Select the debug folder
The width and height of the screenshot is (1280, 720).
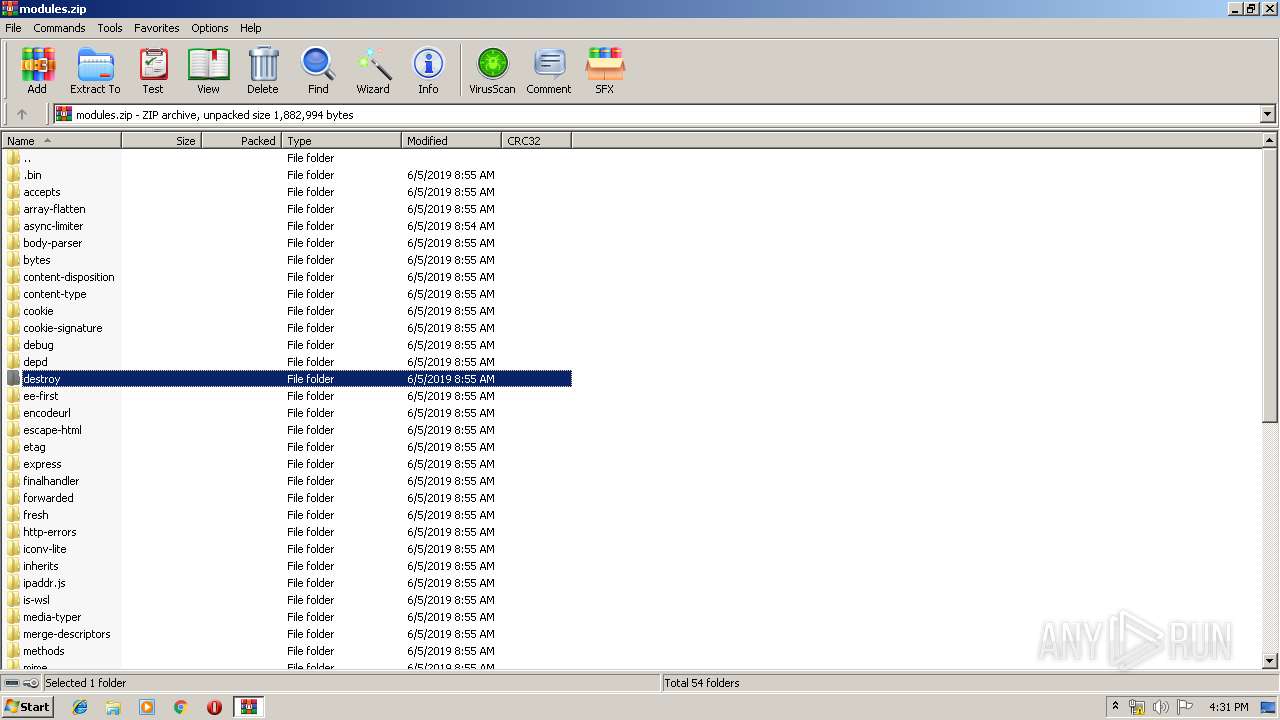coord(287,345)
